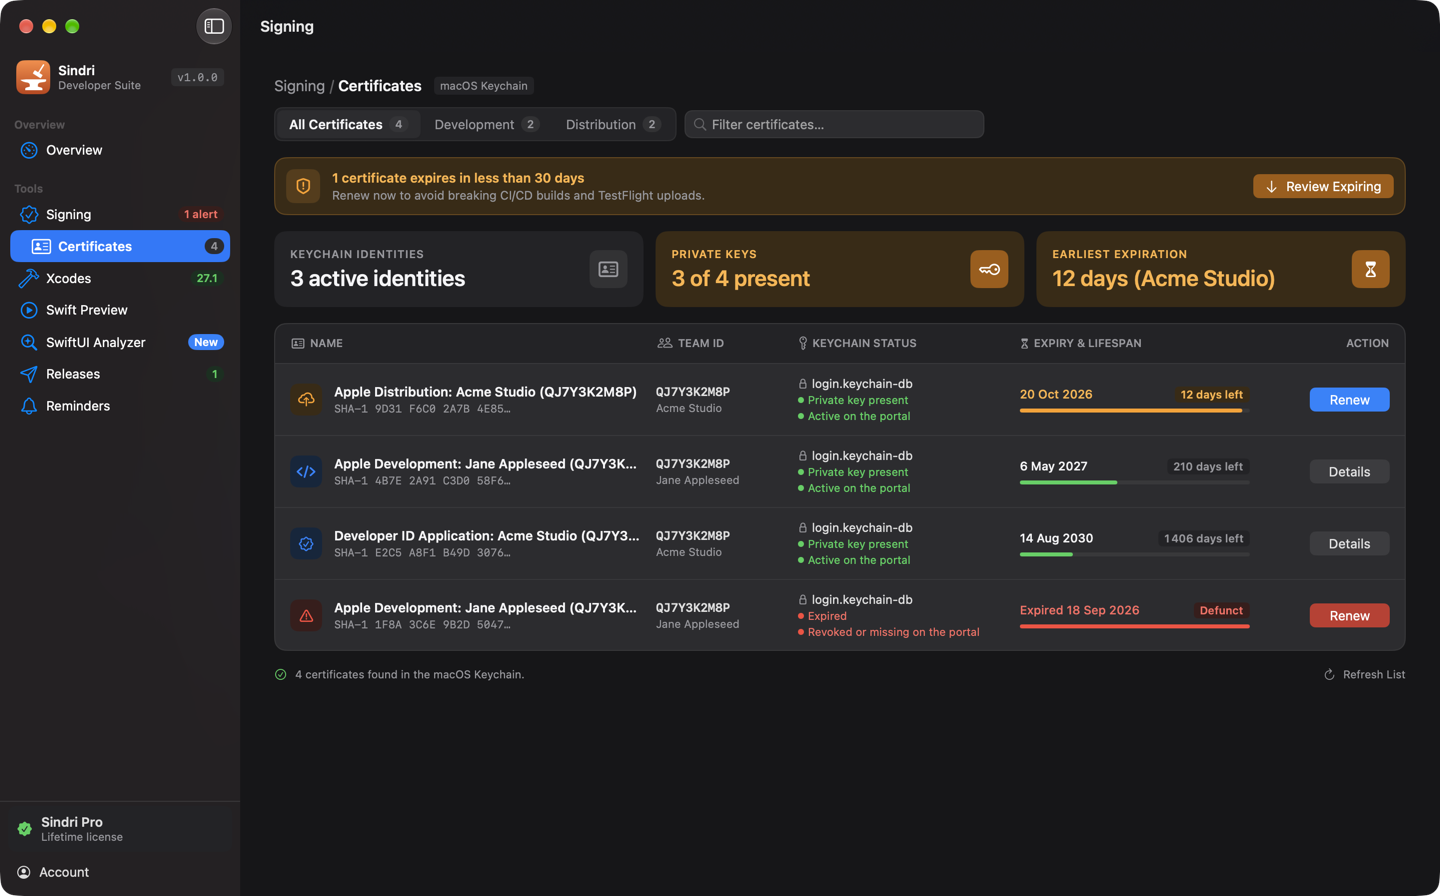
Task: Click the Apple Distribution cloud upload icon
Action: (306, 399)
